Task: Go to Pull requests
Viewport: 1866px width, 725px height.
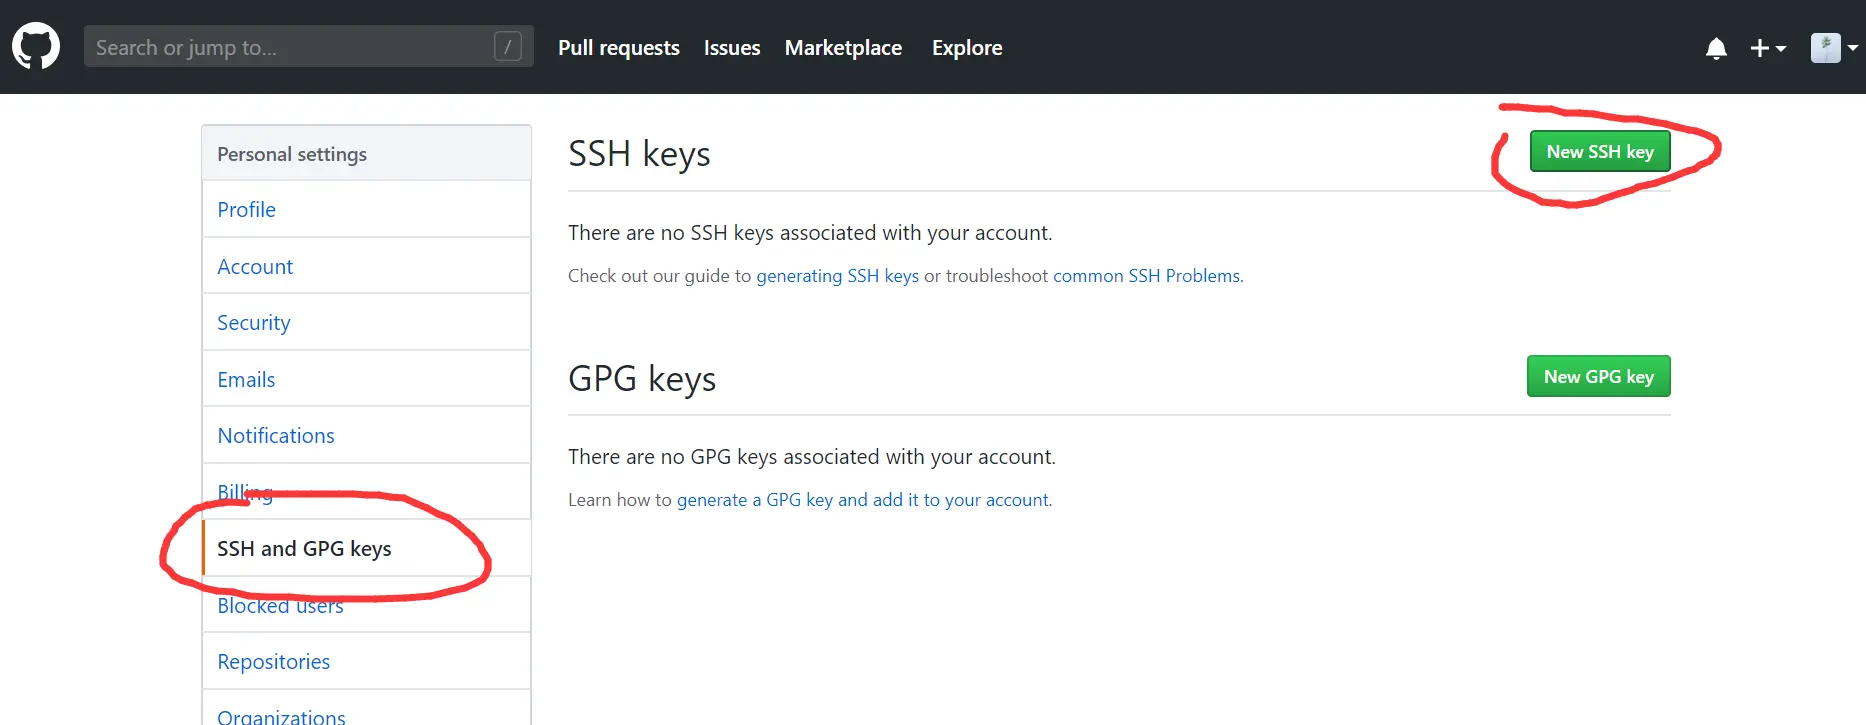Action: (618, 48)
